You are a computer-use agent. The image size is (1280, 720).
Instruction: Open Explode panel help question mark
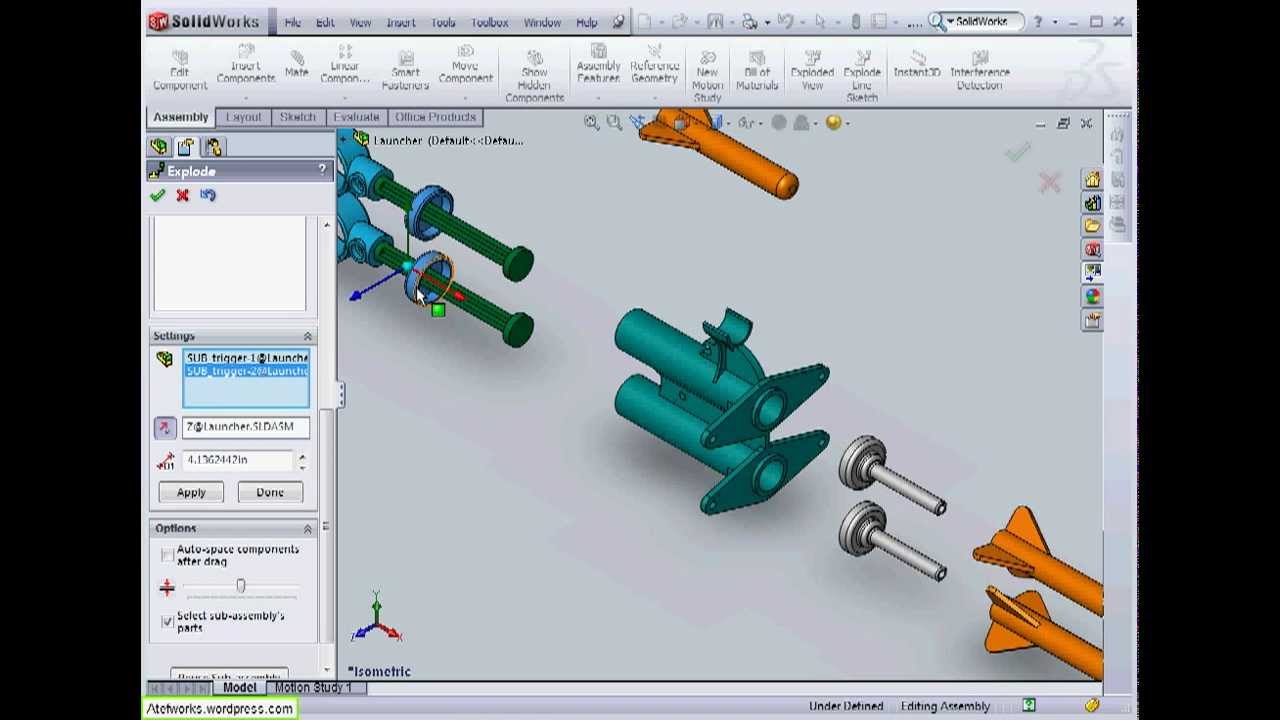(x=322, y=171)
